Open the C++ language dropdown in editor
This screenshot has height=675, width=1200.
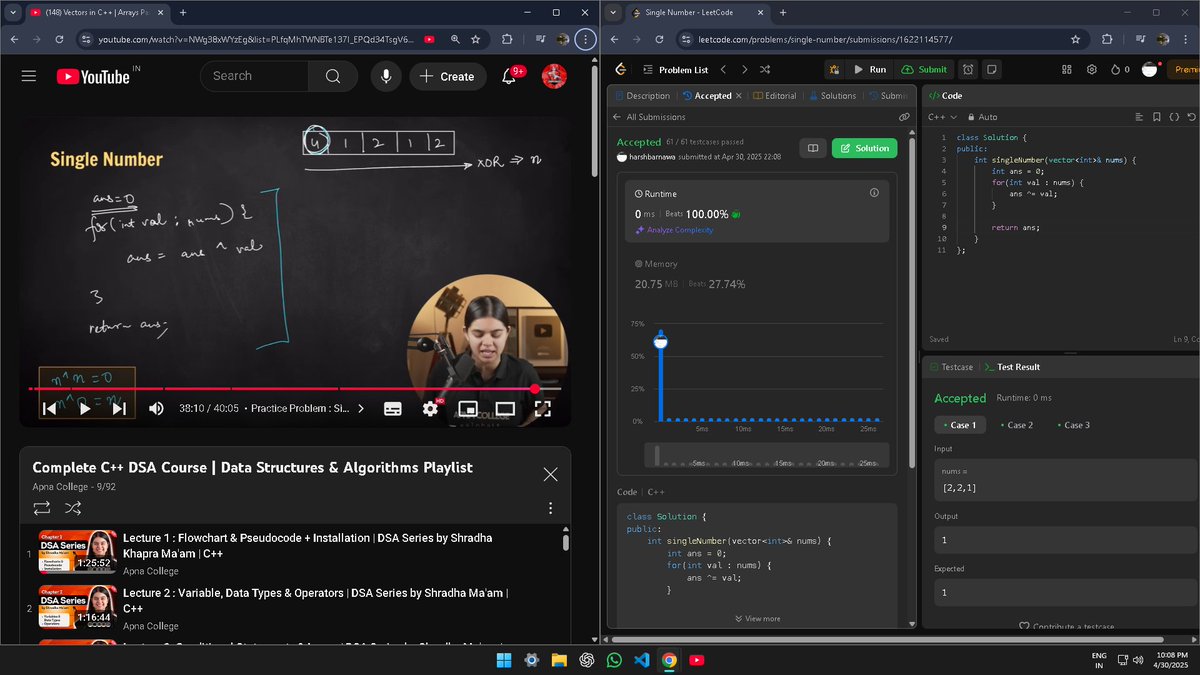[x=944, y=117]
